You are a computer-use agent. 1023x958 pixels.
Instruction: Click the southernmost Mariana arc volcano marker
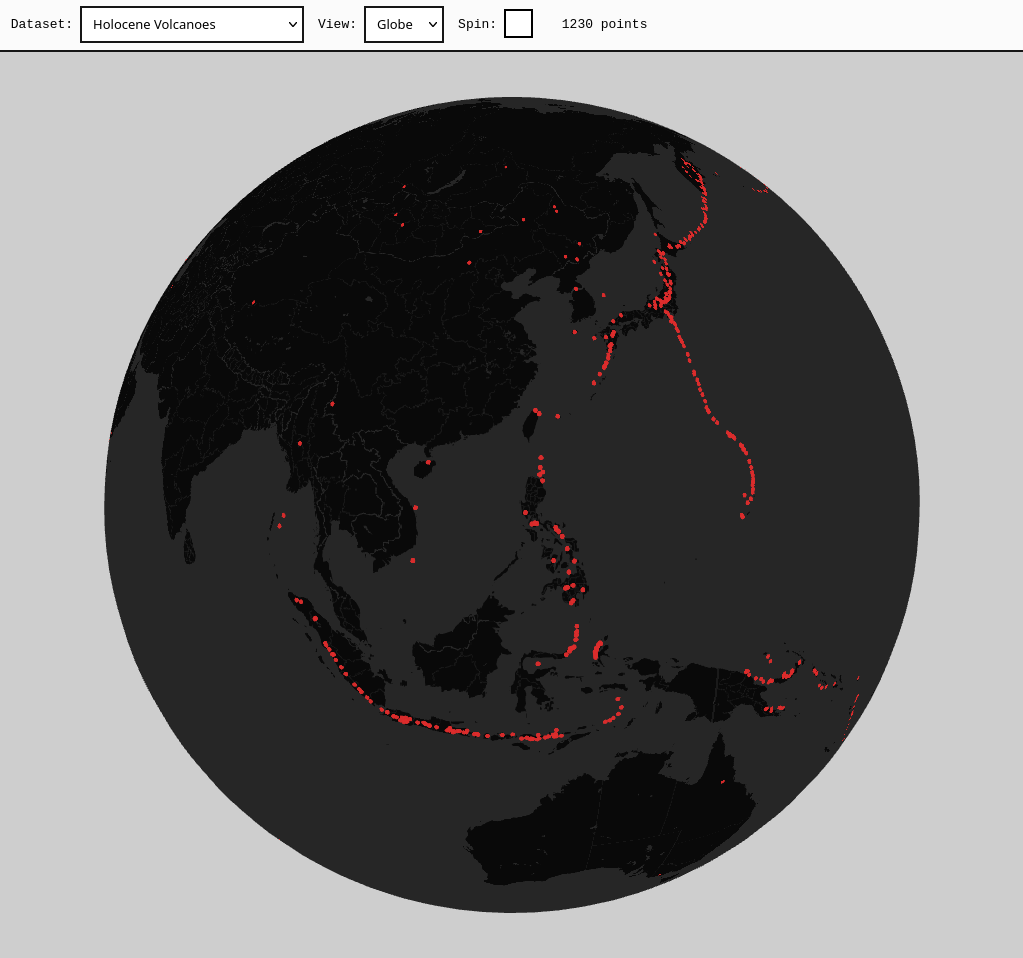pyautogui.click(x=742, y=516)
